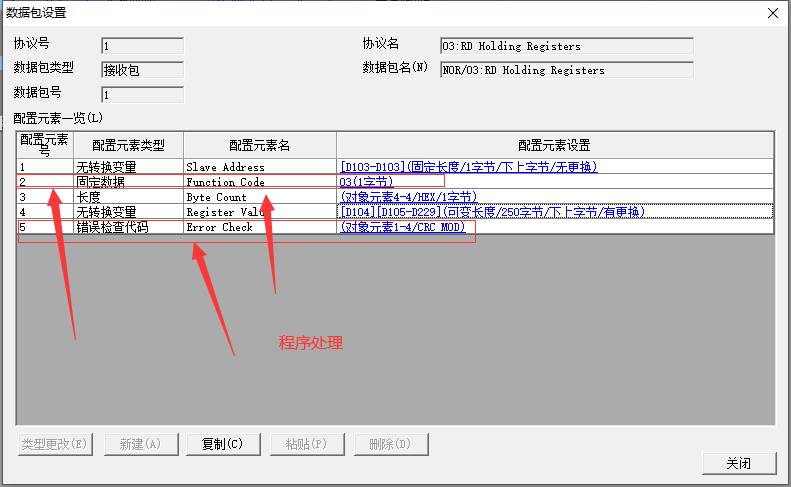This screenshot has width=791, height=487.
Task: Close the 数据包设置 dialog with X
Action: point(772,13)
